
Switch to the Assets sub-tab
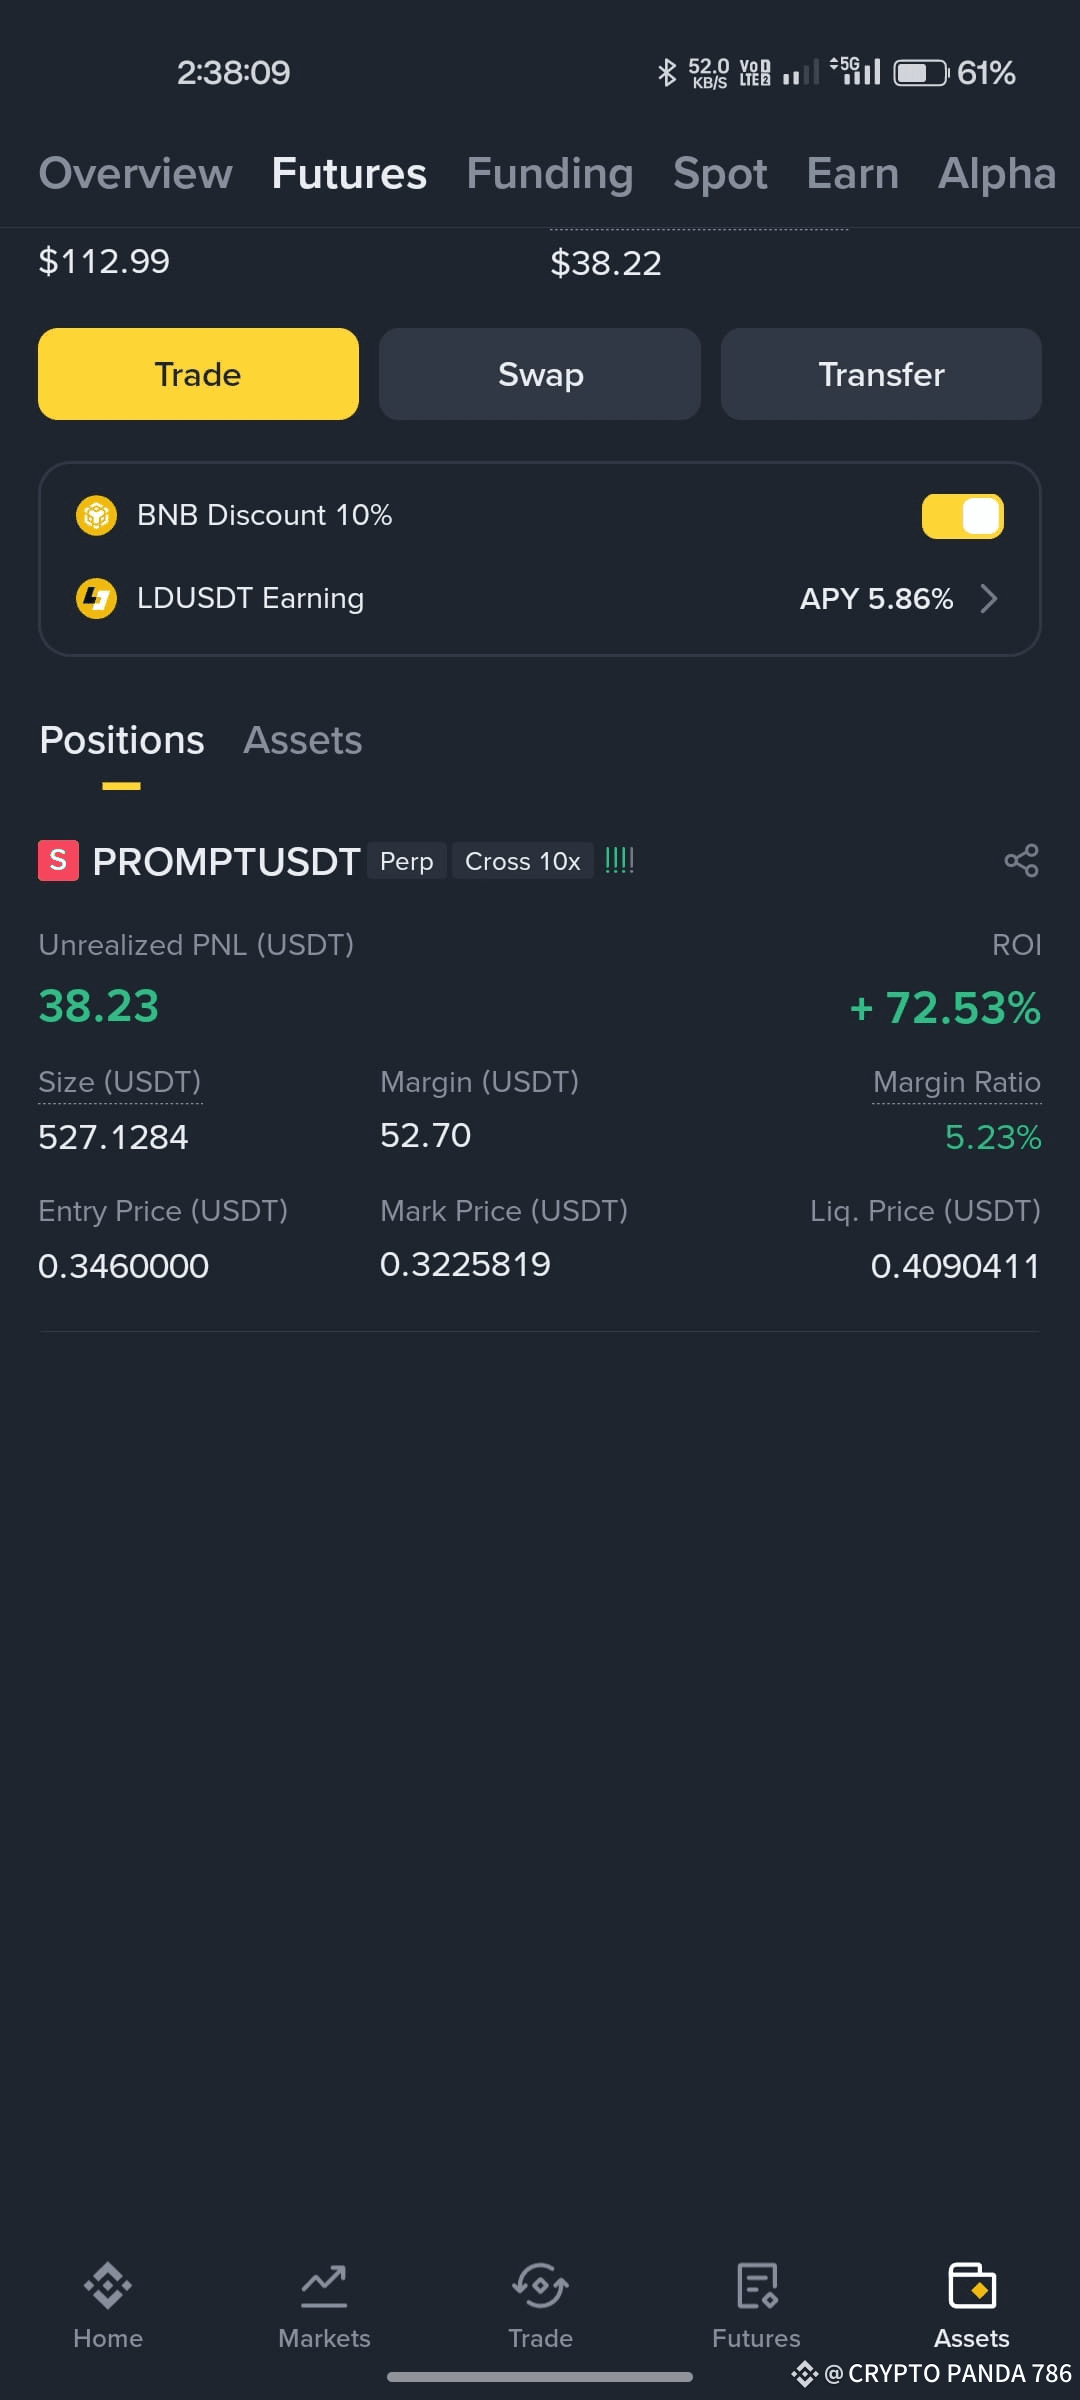303,740
